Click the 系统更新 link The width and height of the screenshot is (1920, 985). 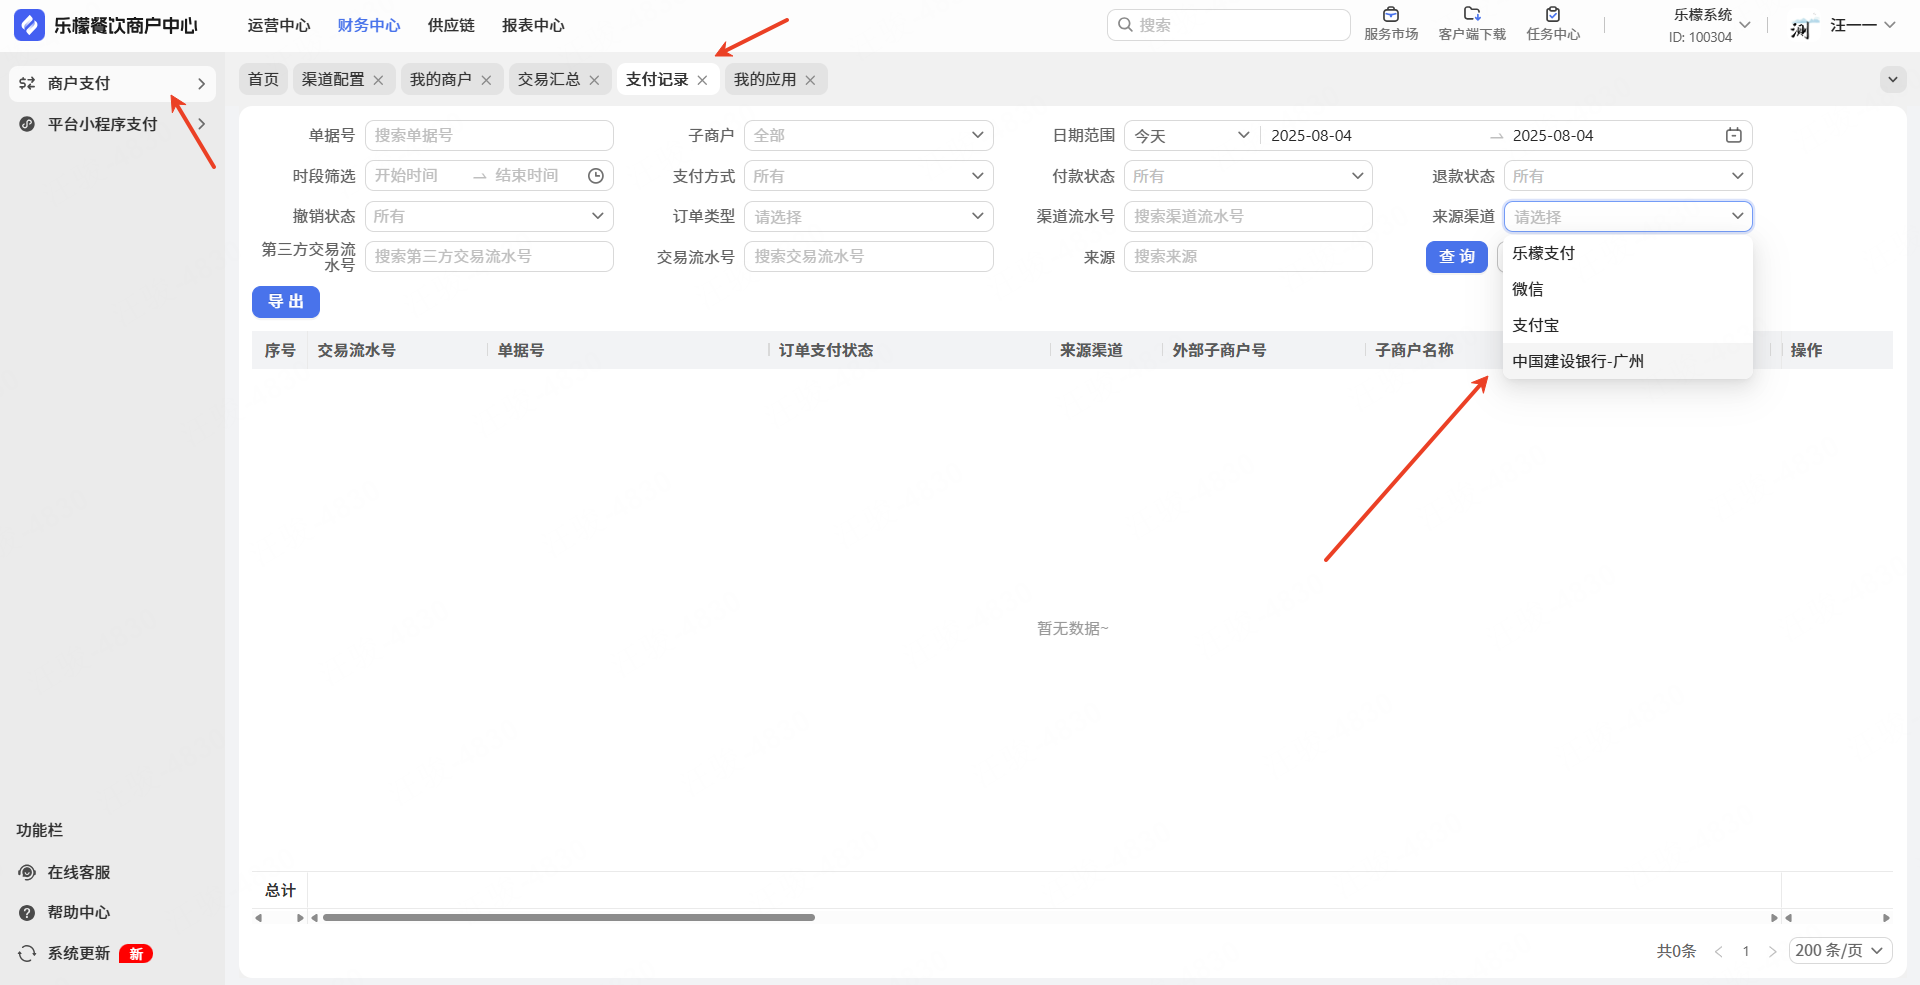(79, 953)
